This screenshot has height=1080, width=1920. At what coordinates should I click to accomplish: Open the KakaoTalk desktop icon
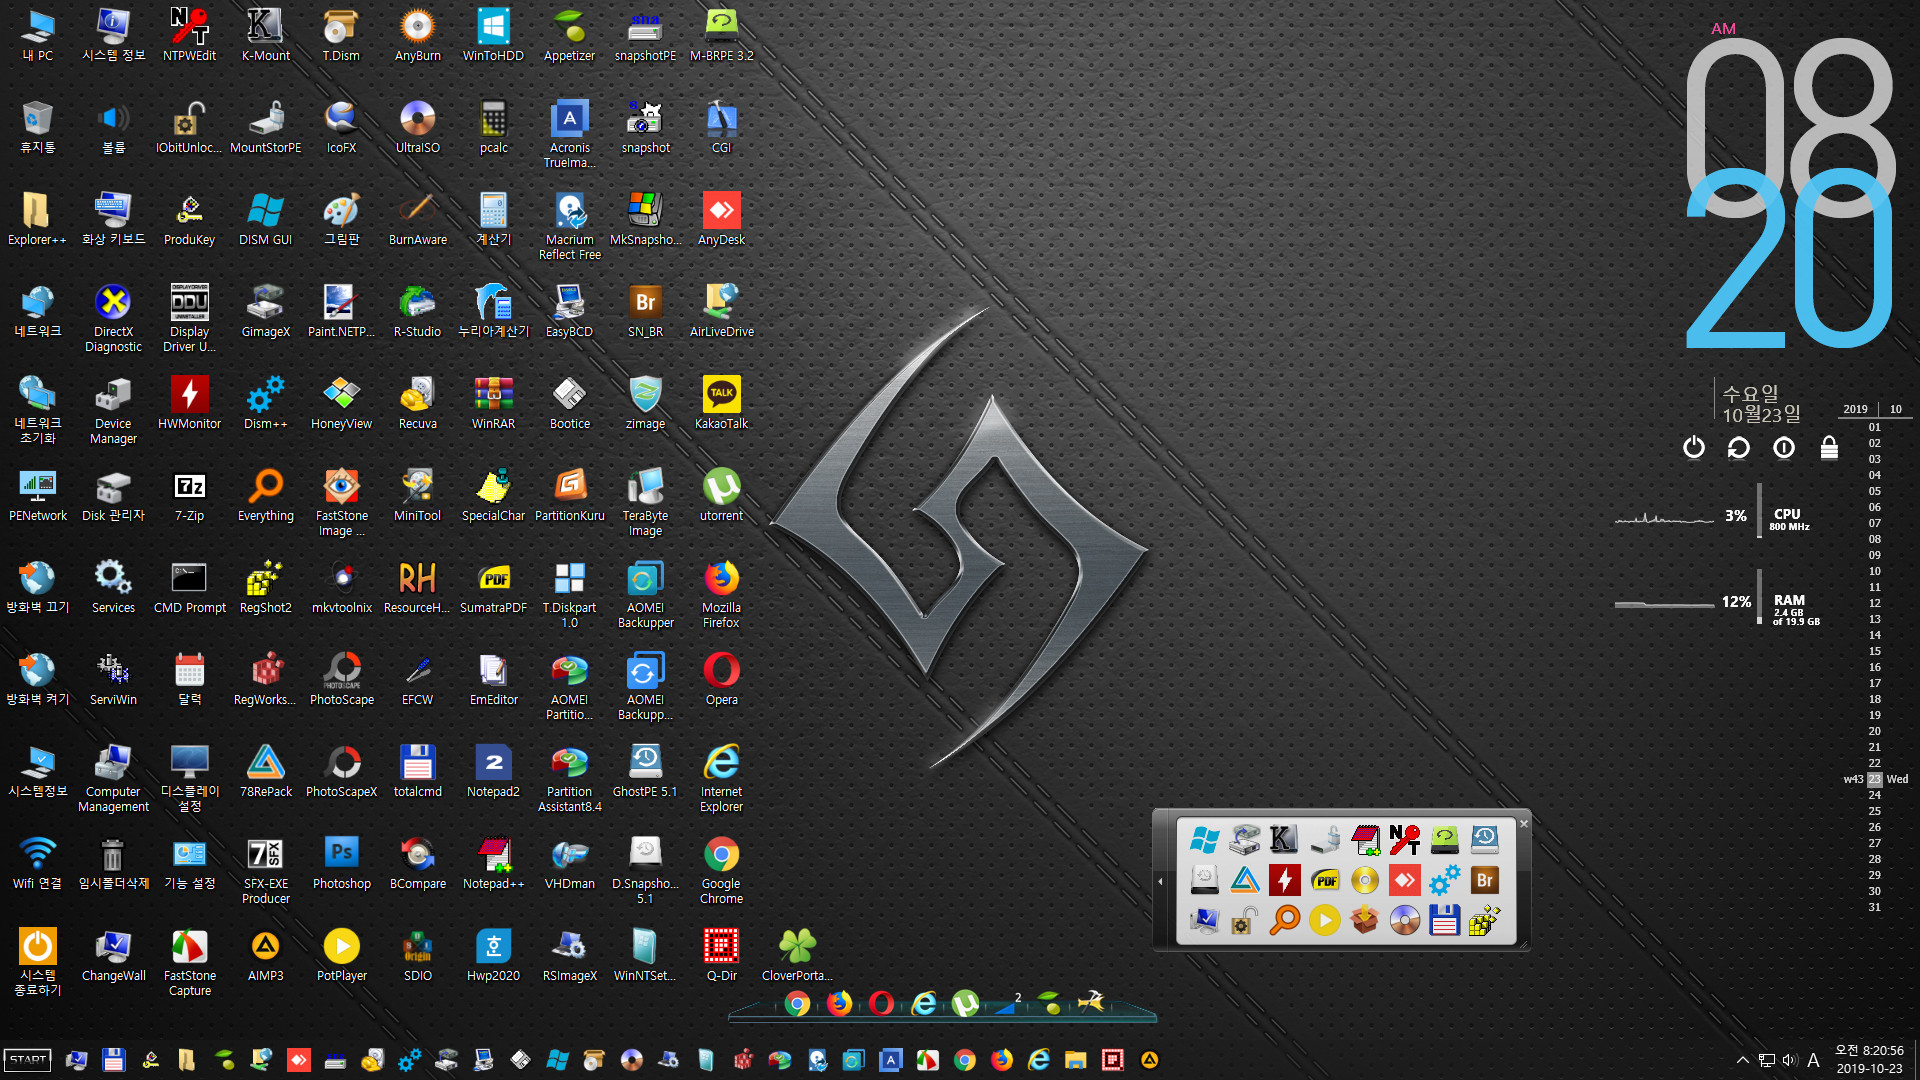[721, 403]
